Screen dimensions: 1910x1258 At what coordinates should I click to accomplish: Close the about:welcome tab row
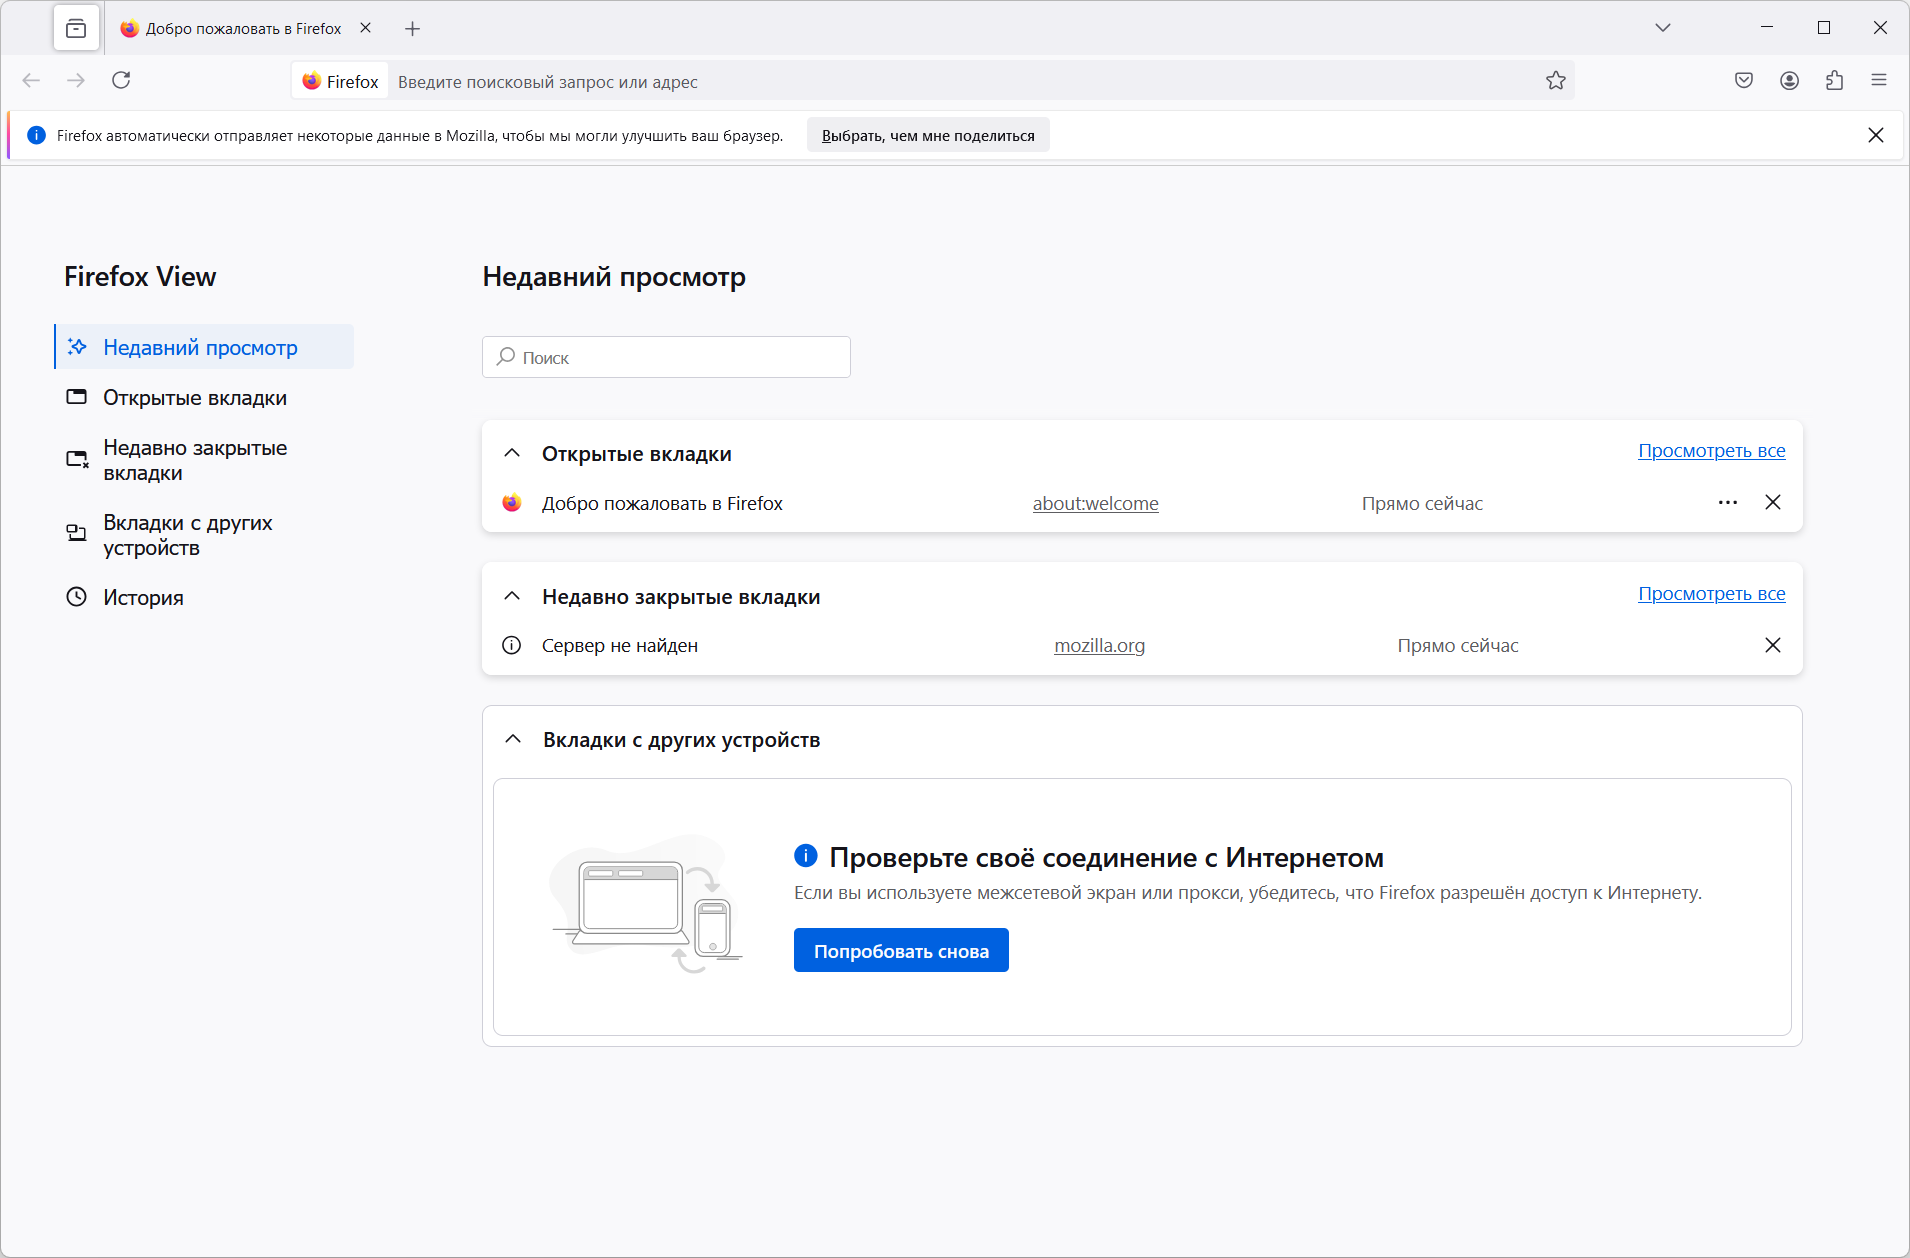pyautogui.click(x=1773, y=502)
